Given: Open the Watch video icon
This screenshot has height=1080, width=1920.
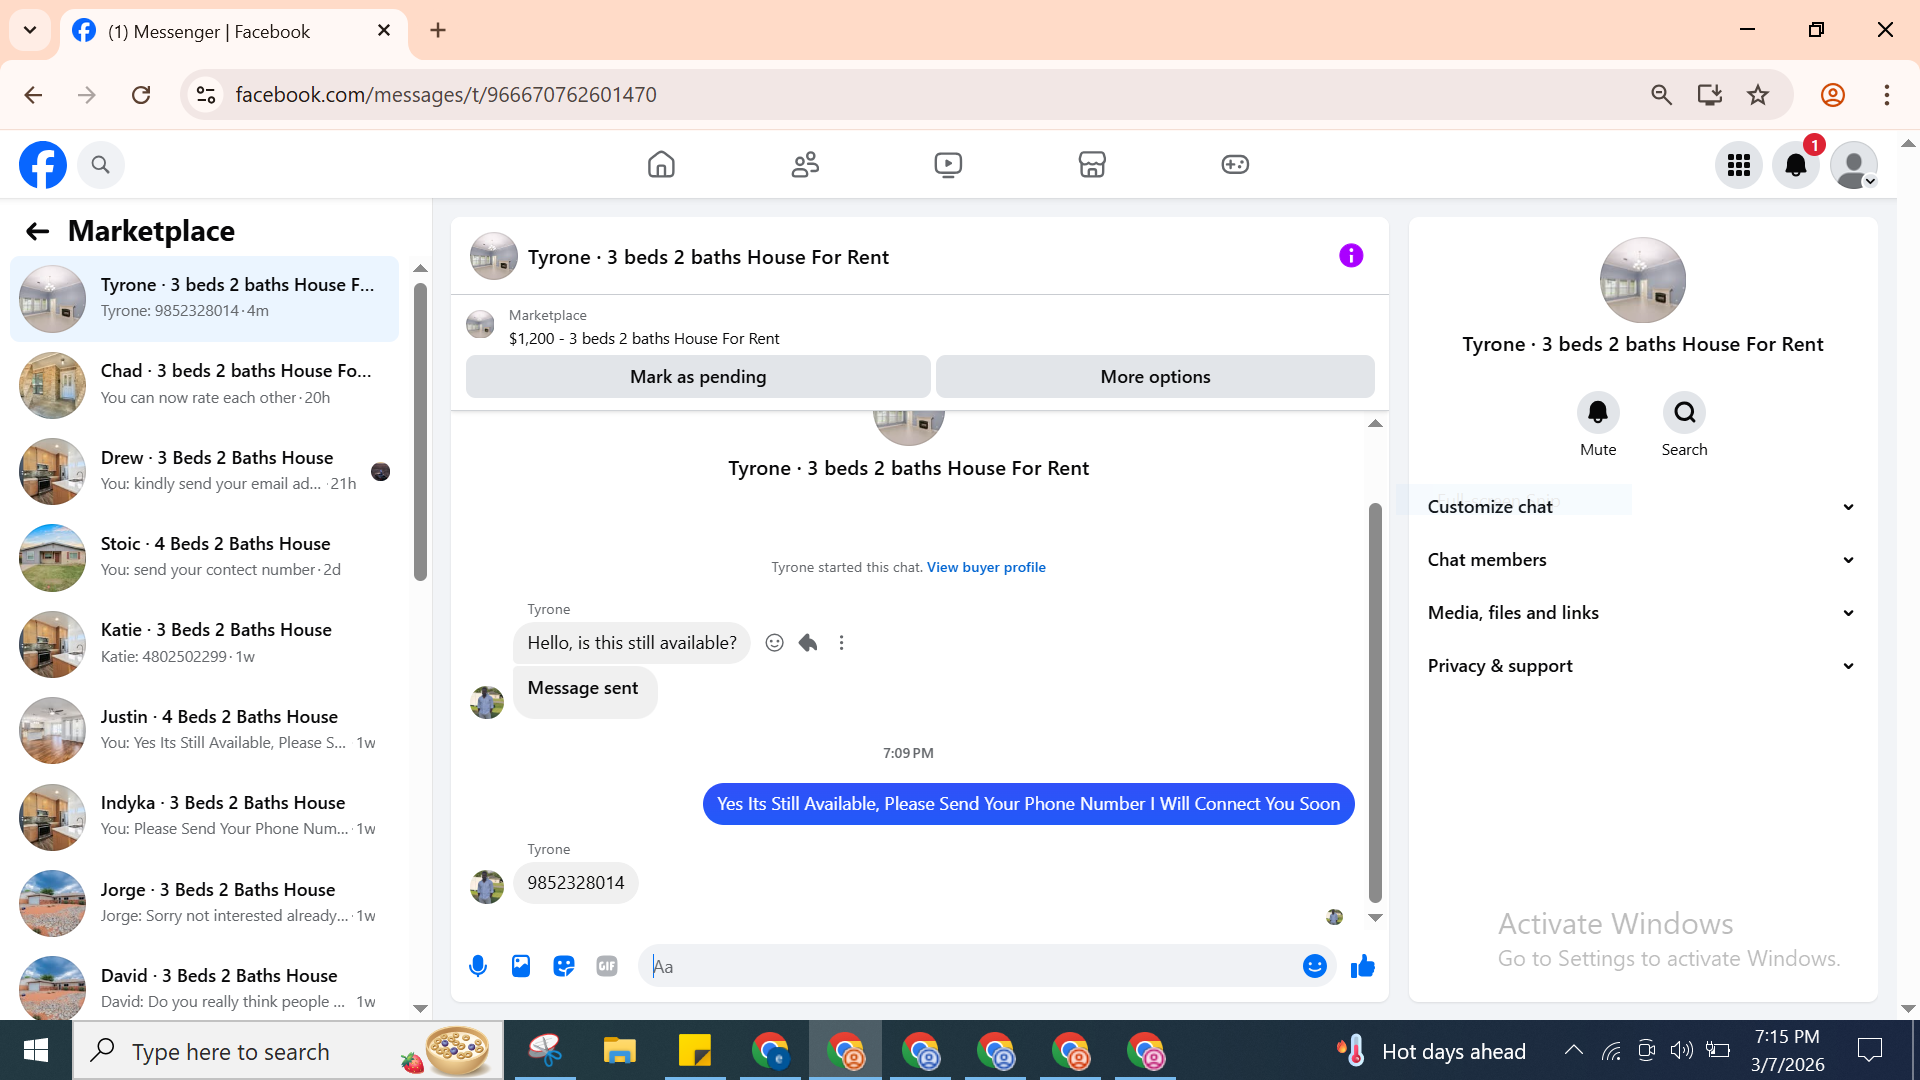Looking at the screenshot, I should coord(948,164).
